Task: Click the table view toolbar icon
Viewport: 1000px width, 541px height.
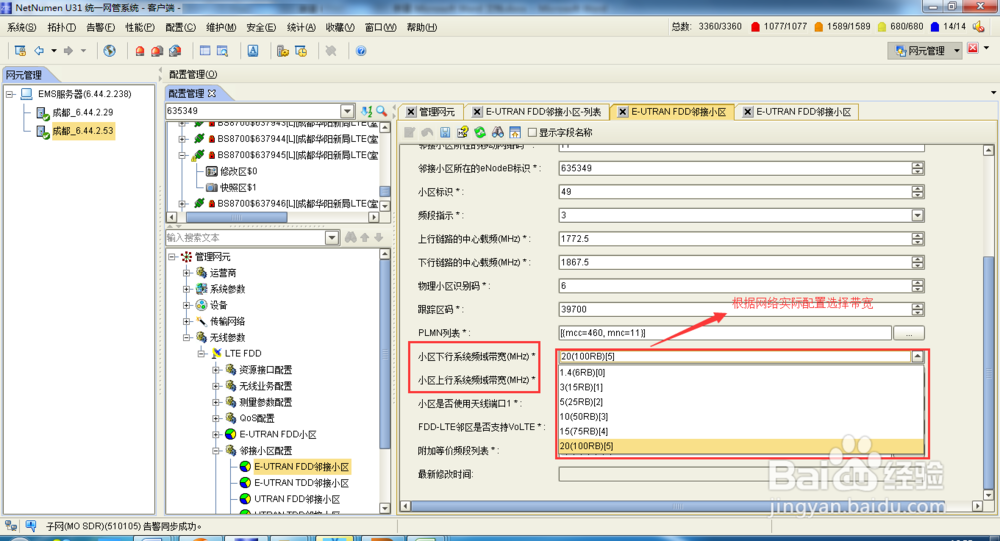Action: (205, 50)
